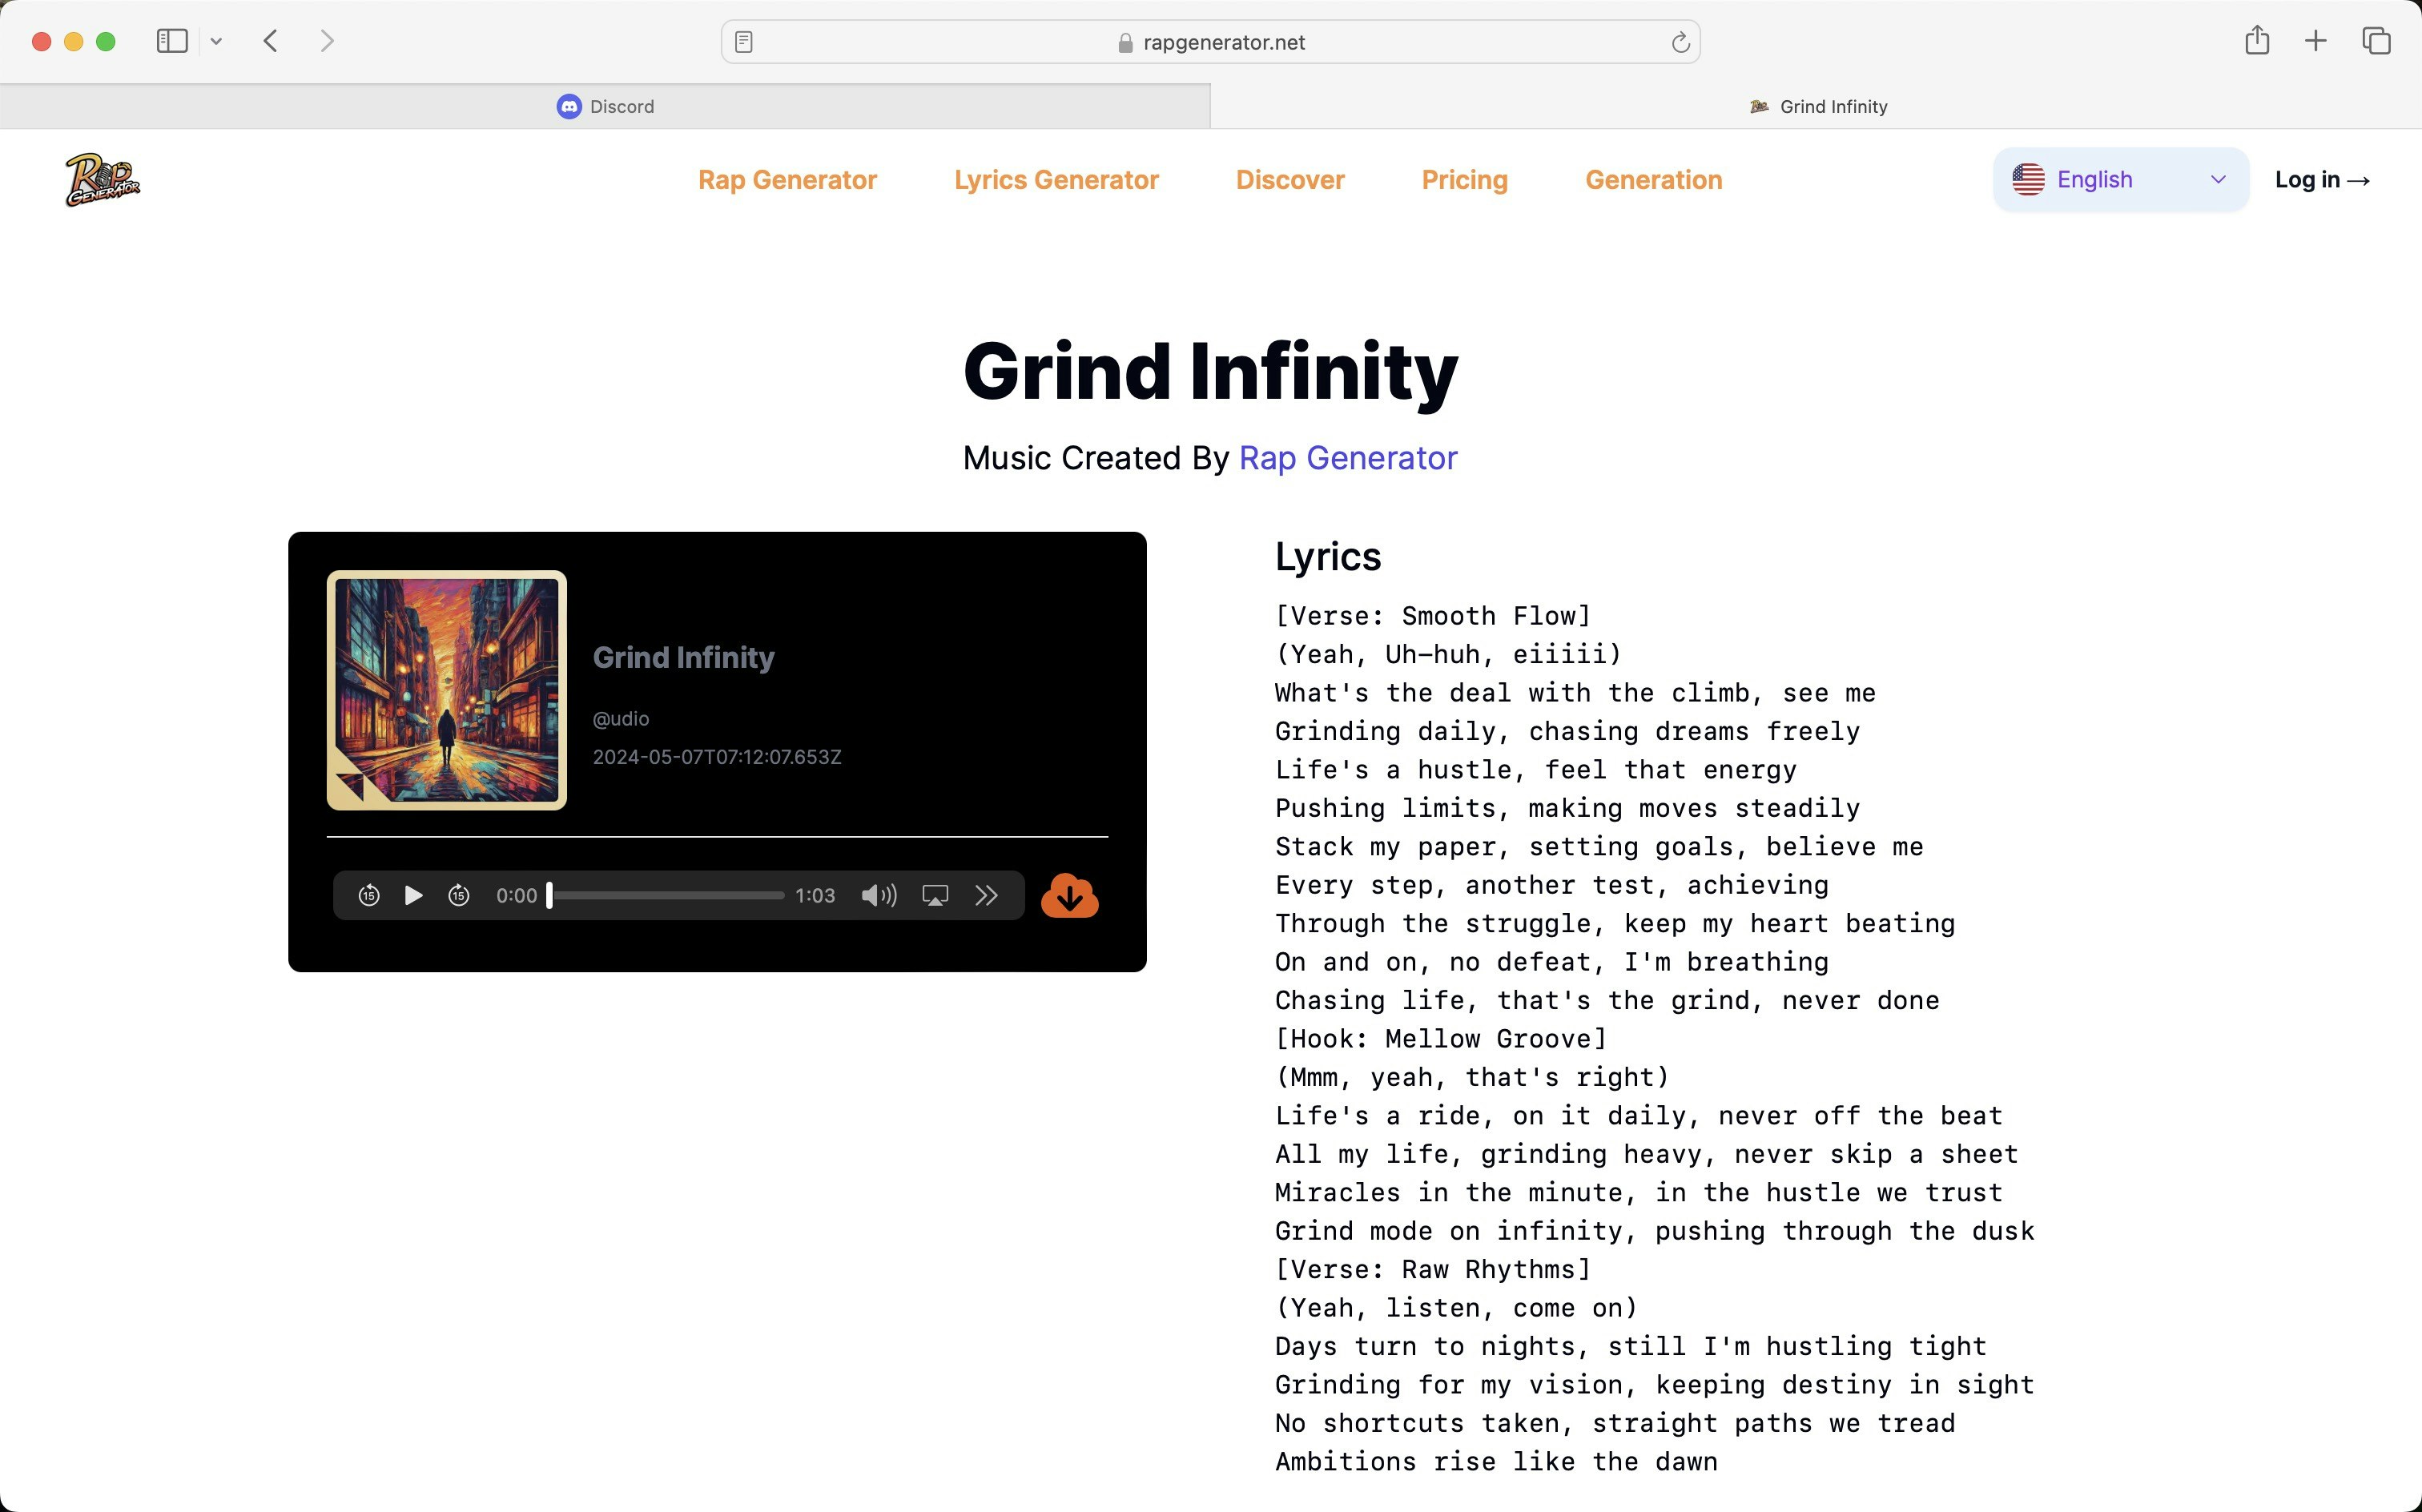Switch to the Discord tab
The height and width of the screenshot is (1512, 2422).
coord(605,106)
